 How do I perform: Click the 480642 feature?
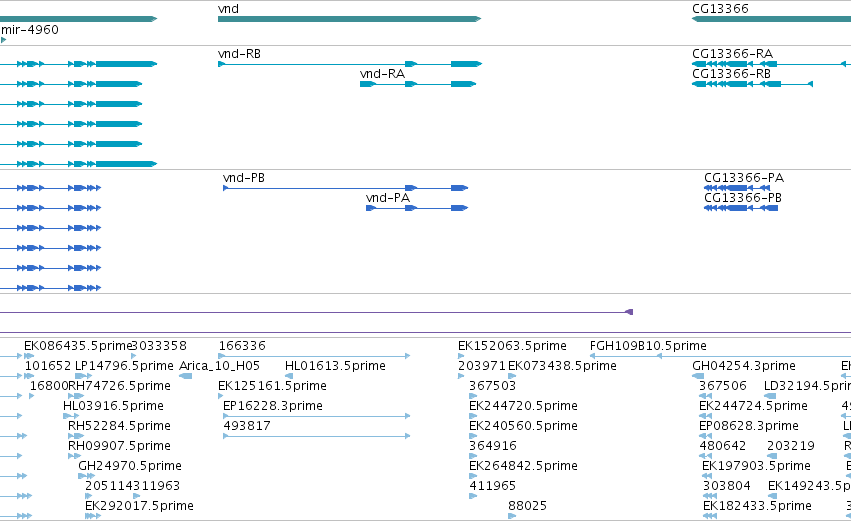[x=705, y=456]
